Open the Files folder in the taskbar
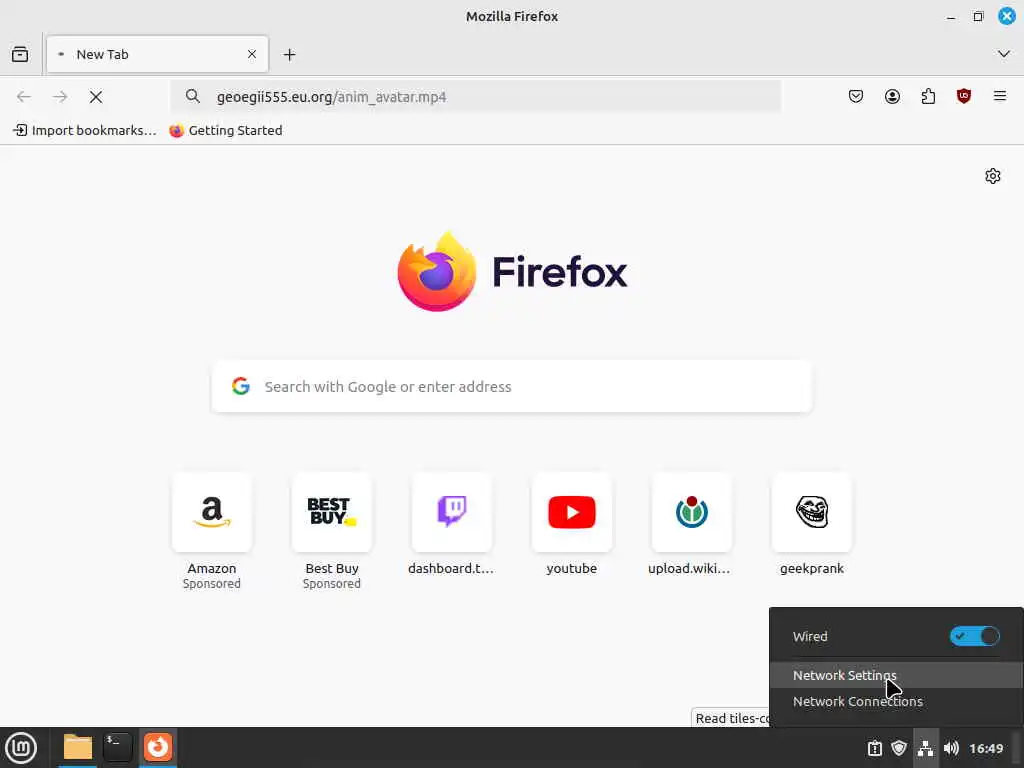This screenshot has height=768, width=1024. click(78, 748)
